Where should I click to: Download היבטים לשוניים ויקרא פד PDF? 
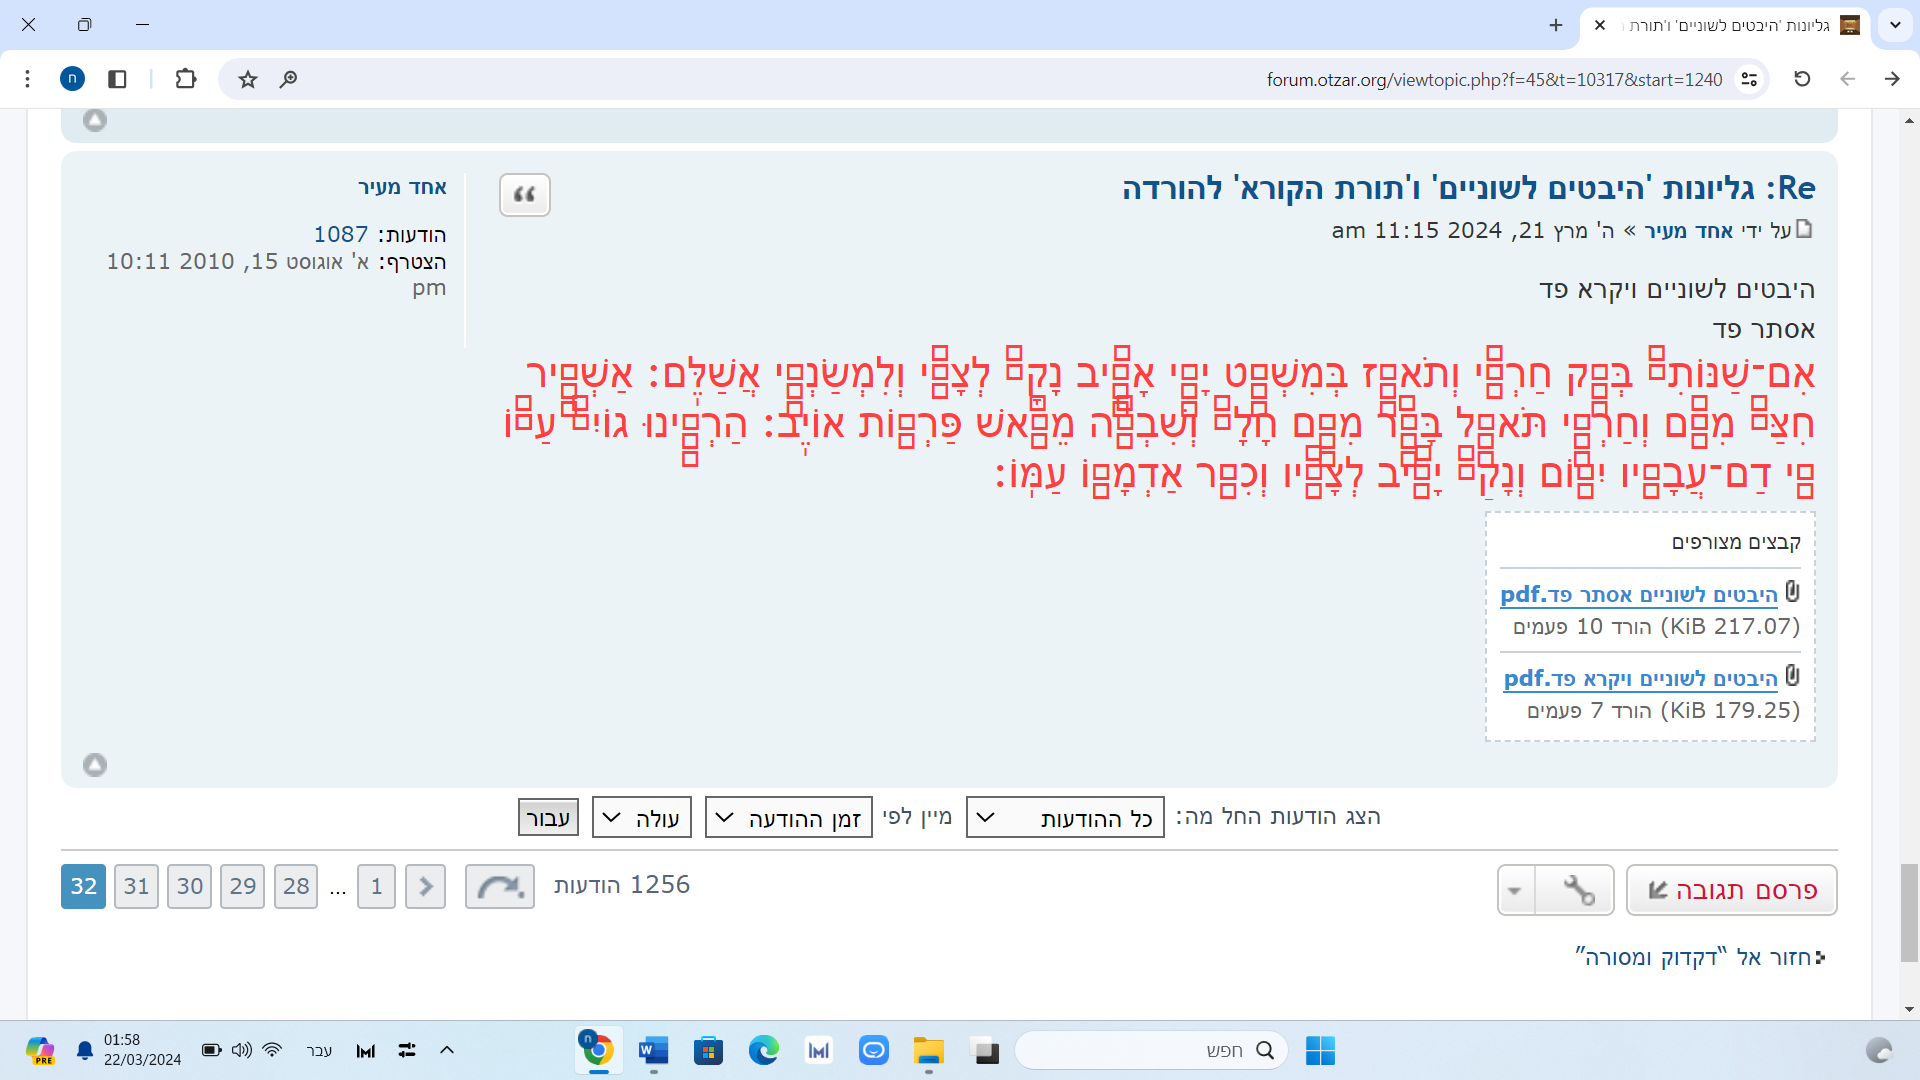pyautogui.click(x=1639, y=678)
